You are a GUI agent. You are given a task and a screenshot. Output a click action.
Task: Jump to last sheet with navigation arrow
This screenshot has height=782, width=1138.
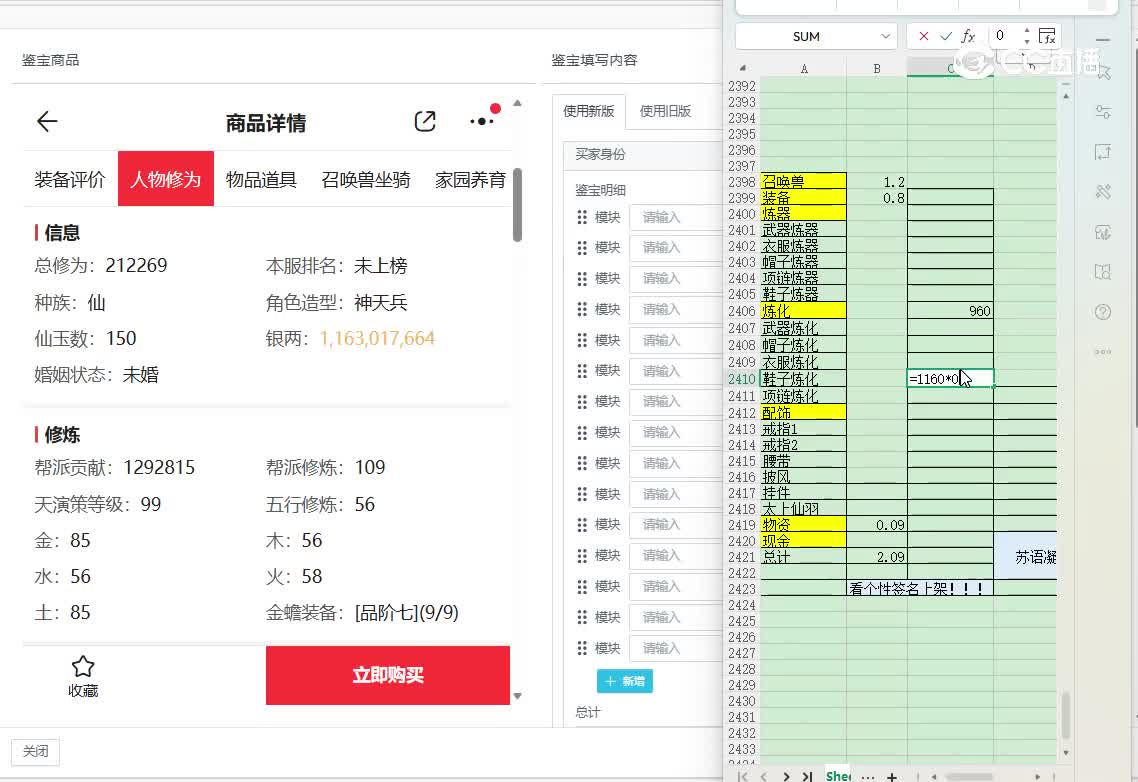click(806, 776)
